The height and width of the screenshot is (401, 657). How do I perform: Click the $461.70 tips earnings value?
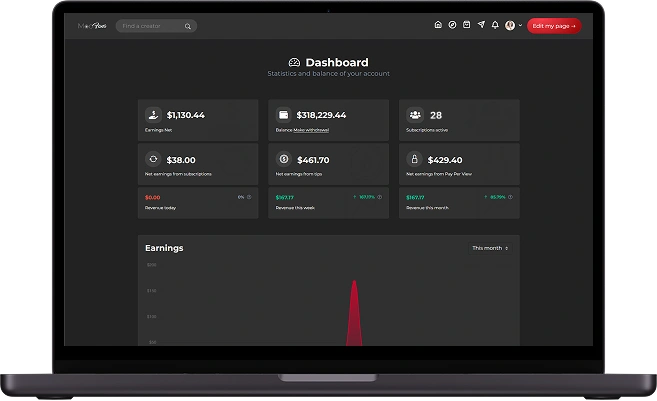(313, 160)
